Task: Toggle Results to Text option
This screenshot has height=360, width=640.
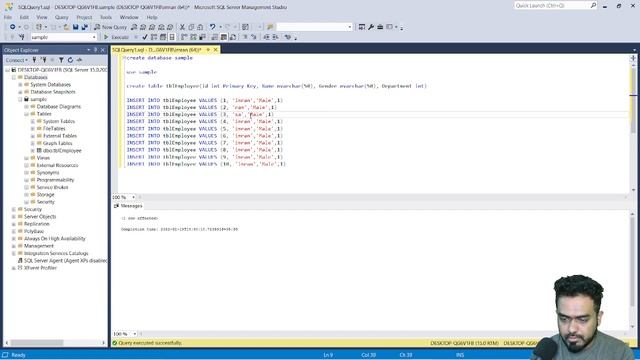Action: (215, 37)
